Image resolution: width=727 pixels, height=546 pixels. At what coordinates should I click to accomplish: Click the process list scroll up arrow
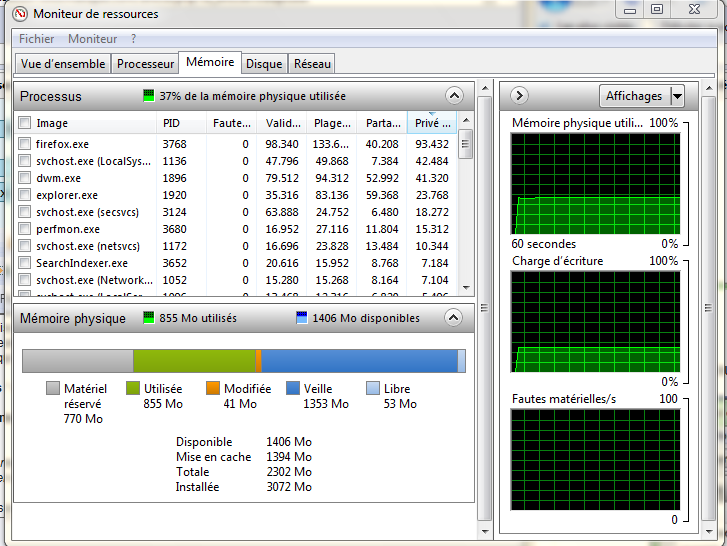[x=466, y=120]
